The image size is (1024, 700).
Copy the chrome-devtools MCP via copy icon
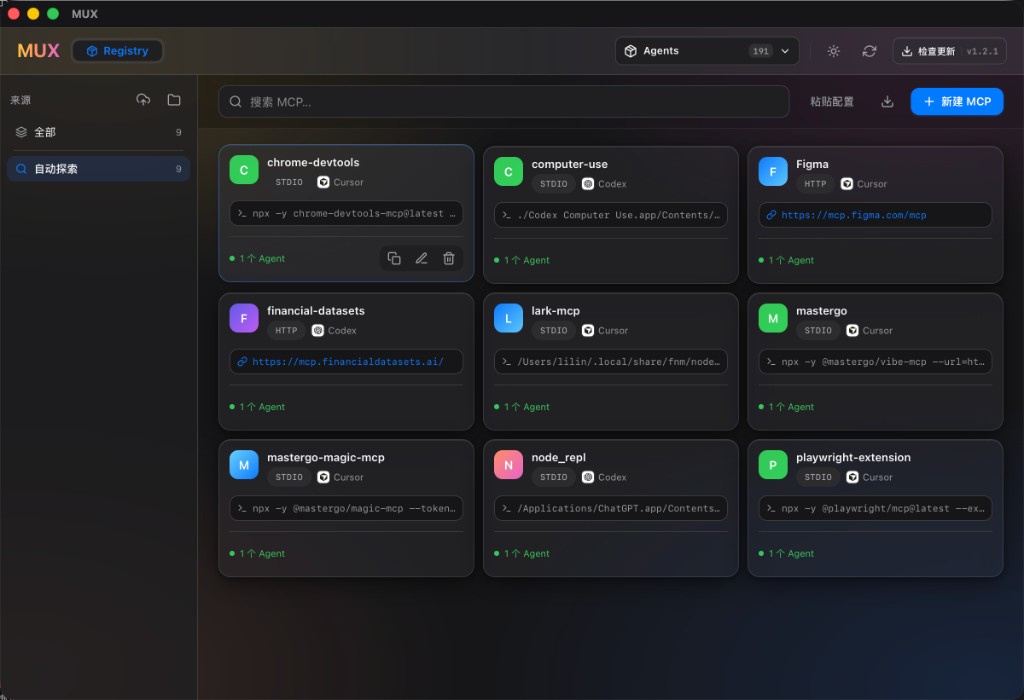pos(394,259)
